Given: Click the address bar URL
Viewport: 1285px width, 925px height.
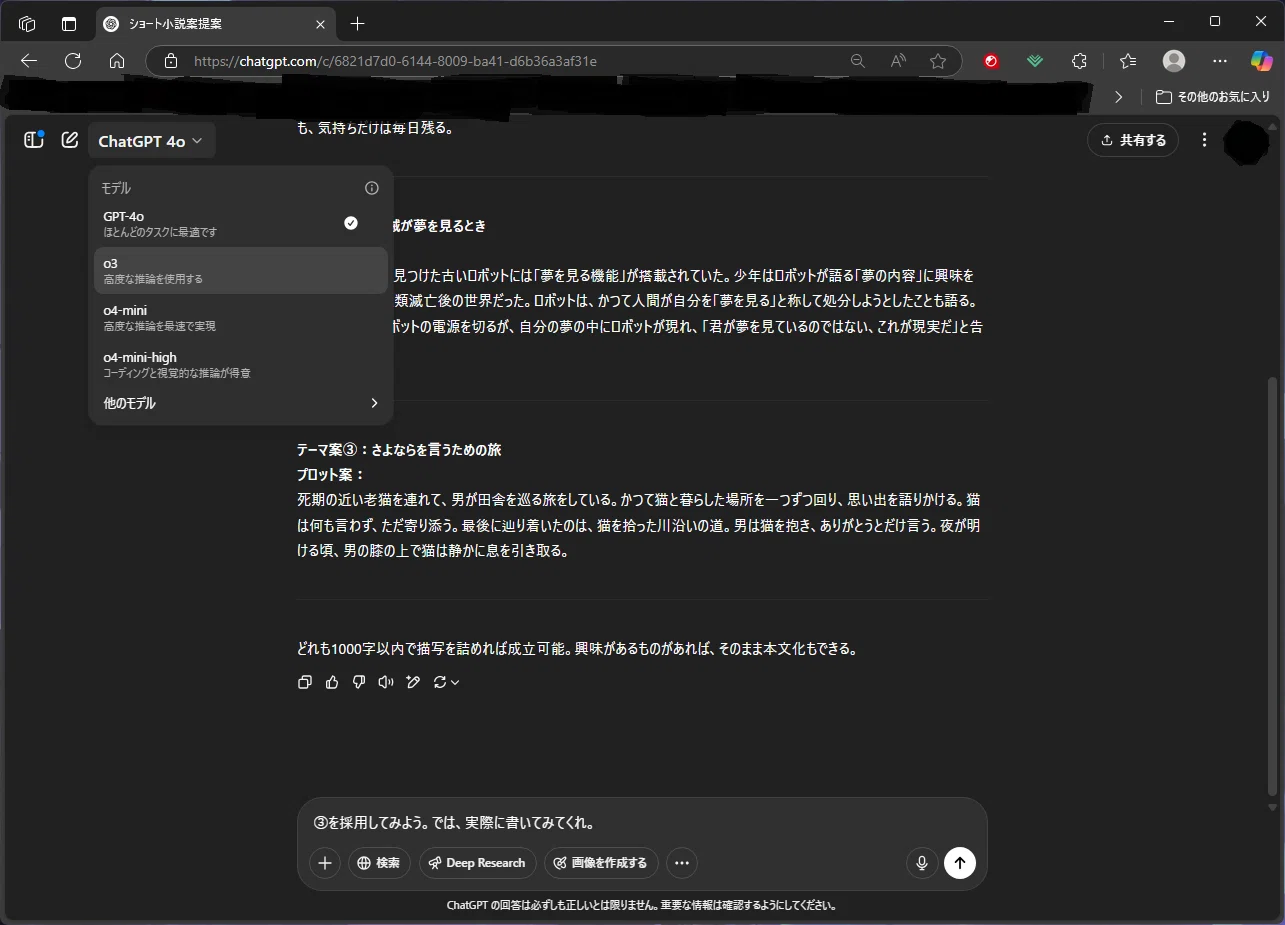Looking at the screenshot, I should (395, 61).
